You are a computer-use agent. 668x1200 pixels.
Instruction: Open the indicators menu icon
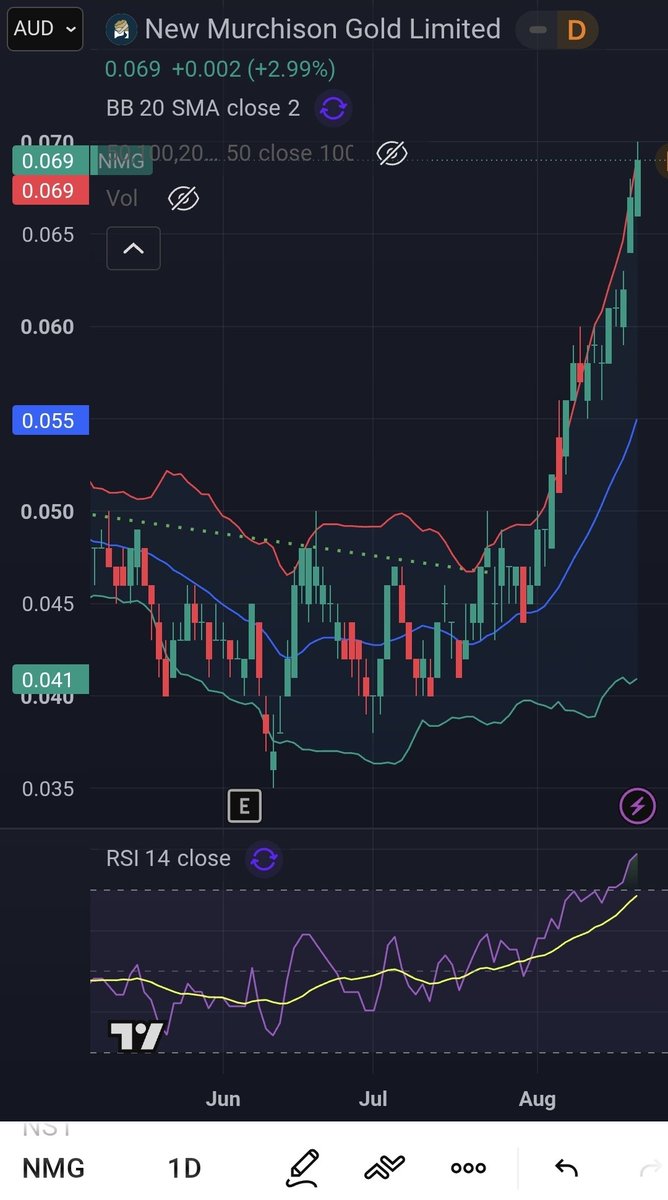coord(385,1167)
